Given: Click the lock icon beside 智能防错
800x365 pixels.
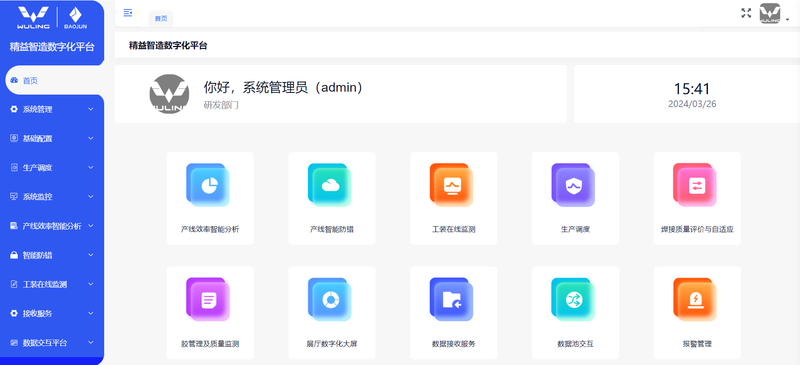Looking at the screenshot, I should 14,255.
